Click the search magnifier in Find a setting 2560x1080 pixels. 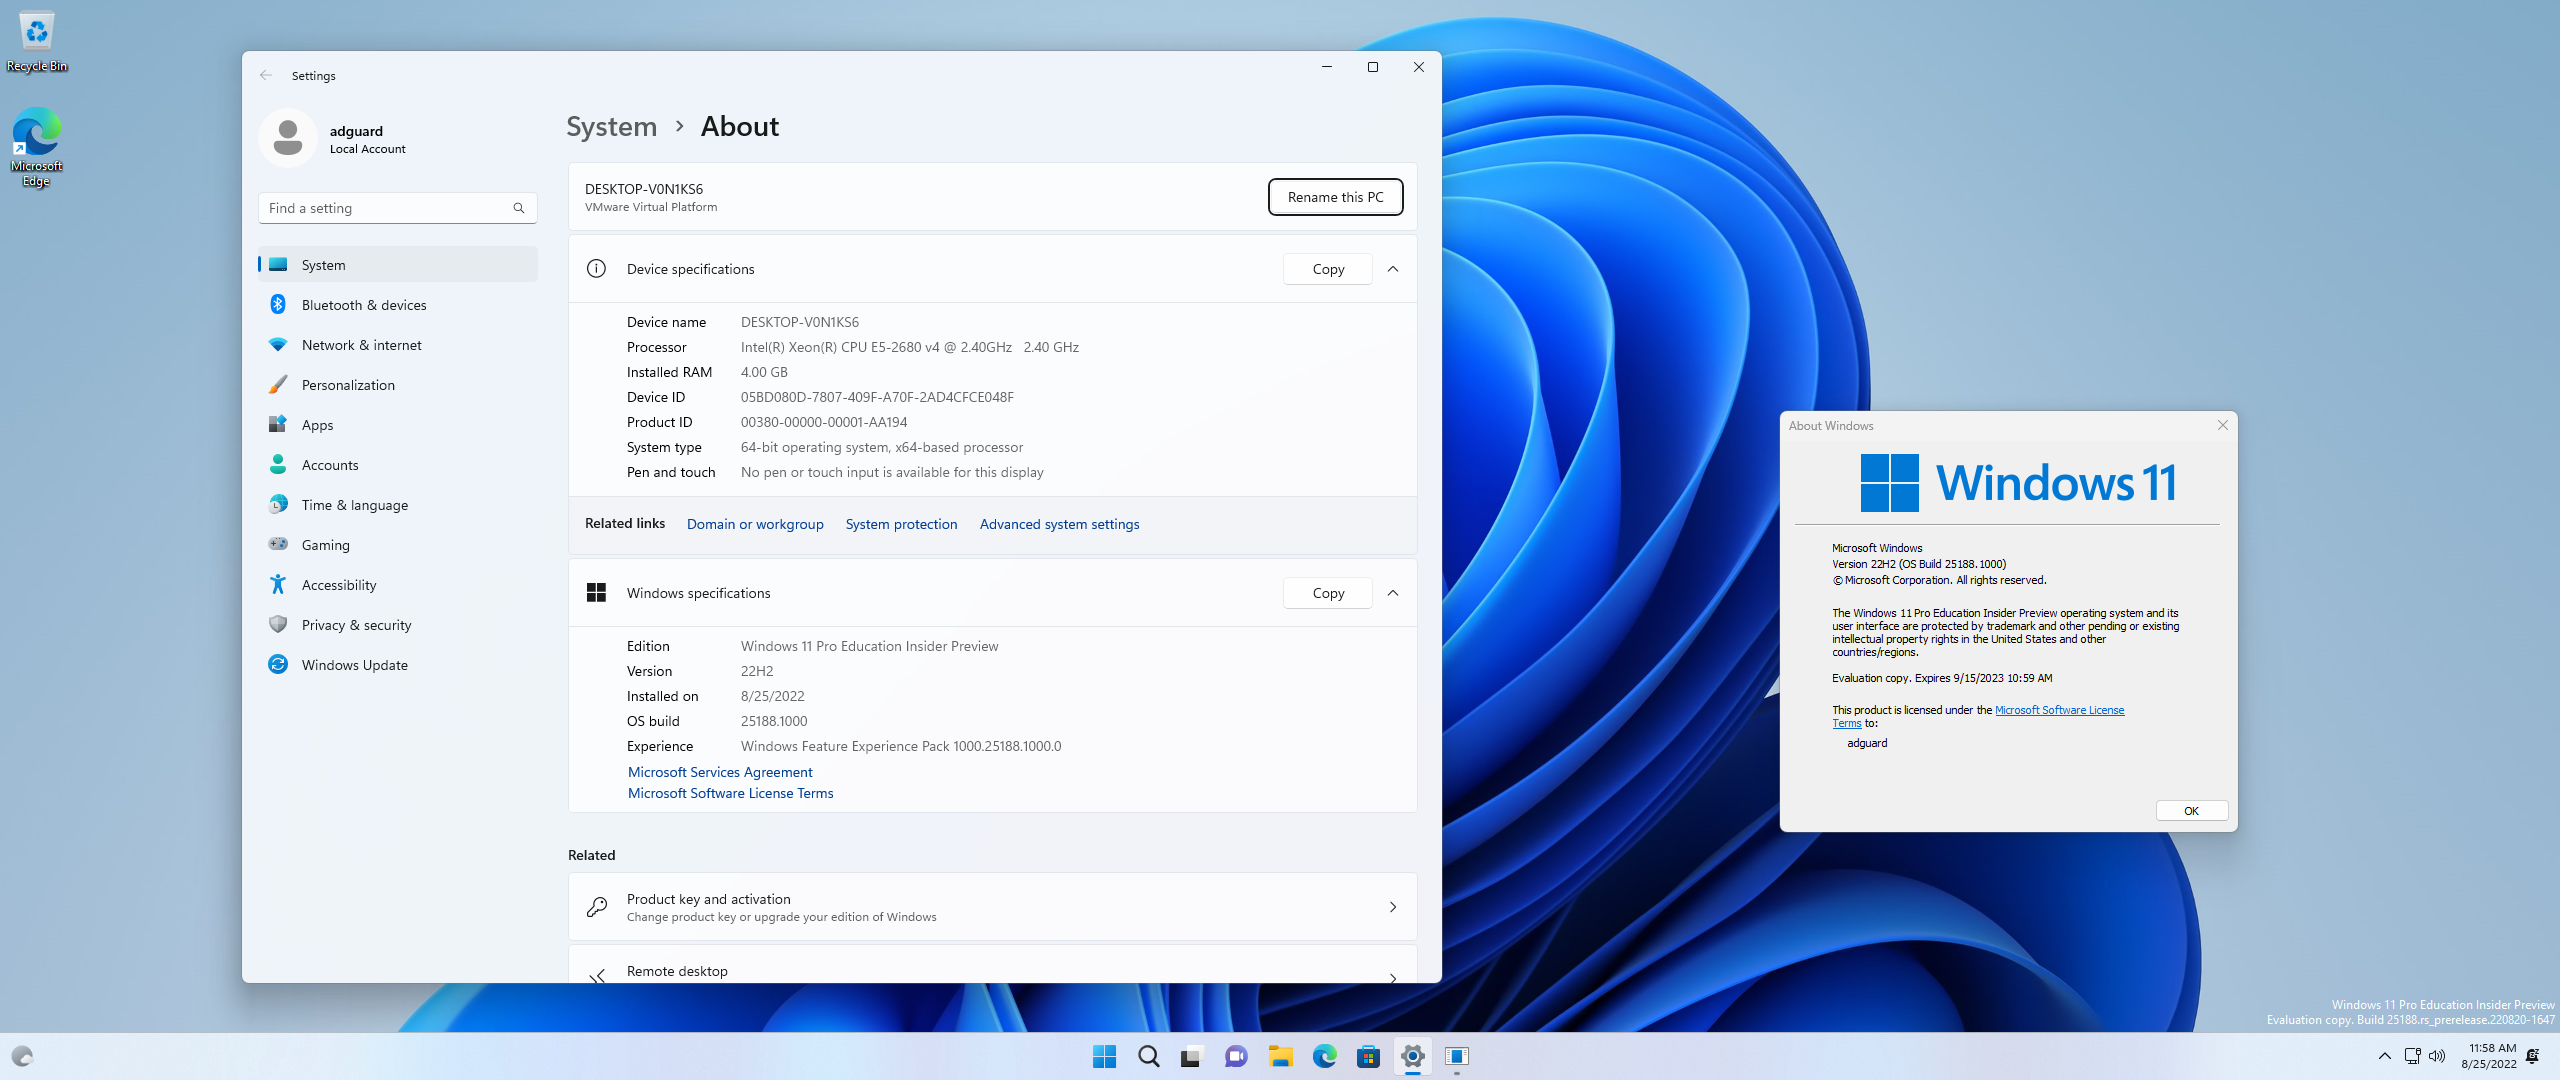pyautogui.click(x=519, y=208)
